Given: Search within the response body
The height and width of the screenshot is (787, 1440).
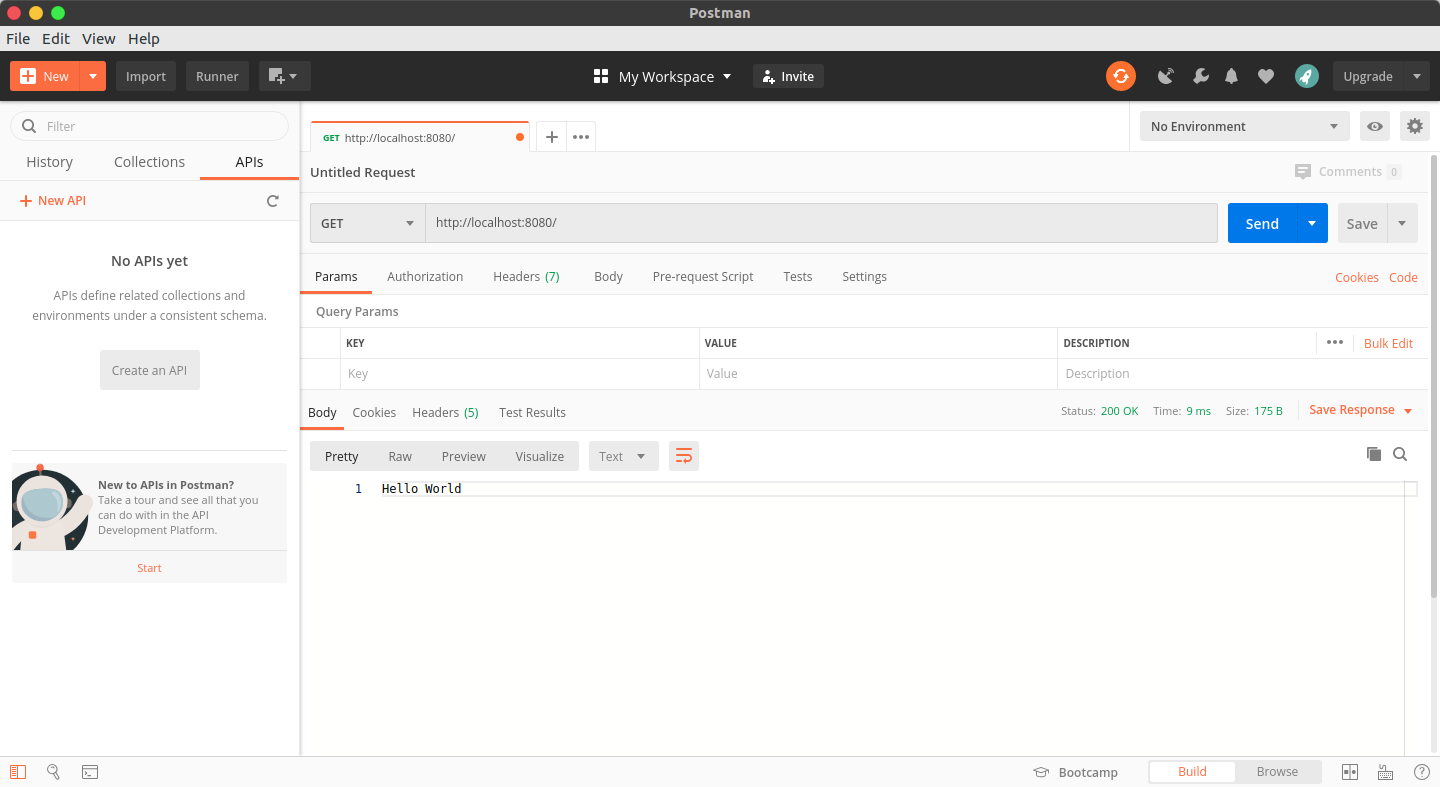Looking at the screenshot, I should click(1400, 454).
